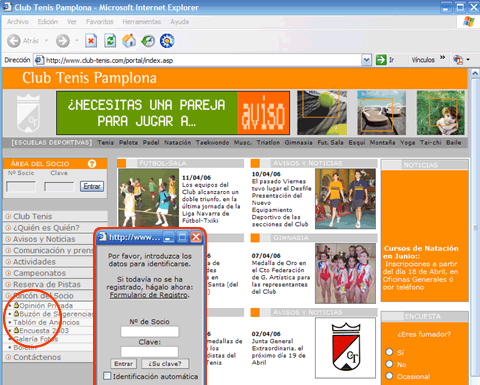Click the Windows flag logo in menu bar
Image resolution: width=480 pixels, height=385 pixels.
469,22
